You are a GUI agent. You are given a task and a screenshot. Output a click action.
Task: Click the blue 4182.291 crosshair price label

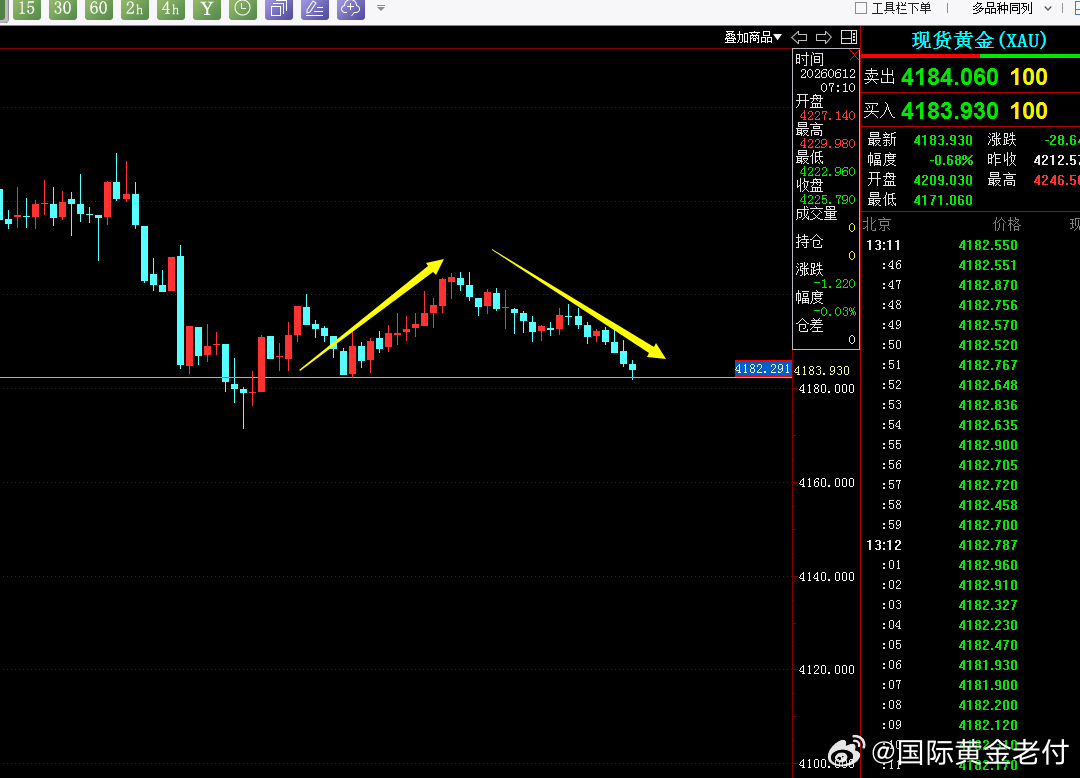tap(762, 368)
